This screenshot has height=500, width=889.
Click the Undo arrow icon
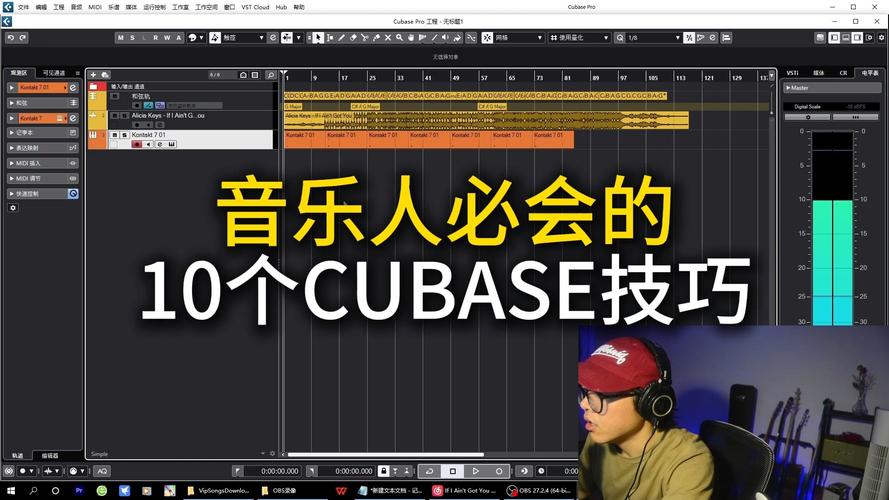pos(11,37)
